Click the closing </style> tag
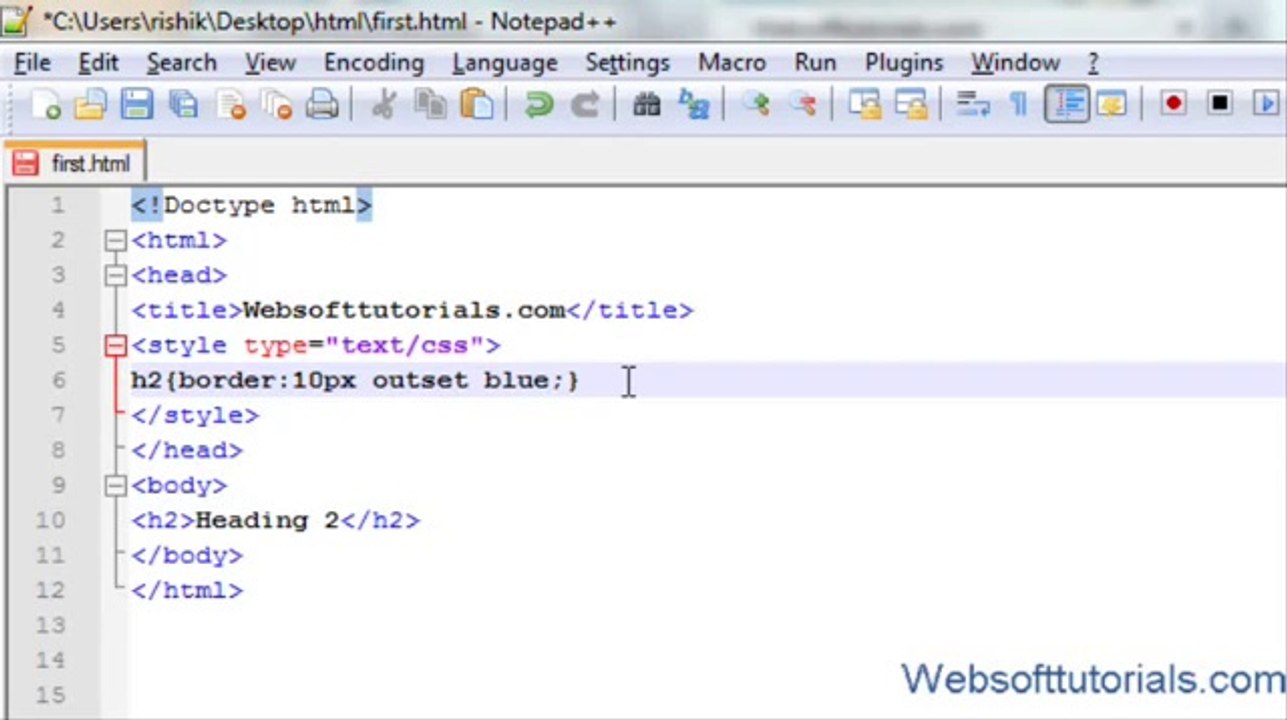Image resolution: width=1287 pixels, height=720 pixels. tap(195, 415)
